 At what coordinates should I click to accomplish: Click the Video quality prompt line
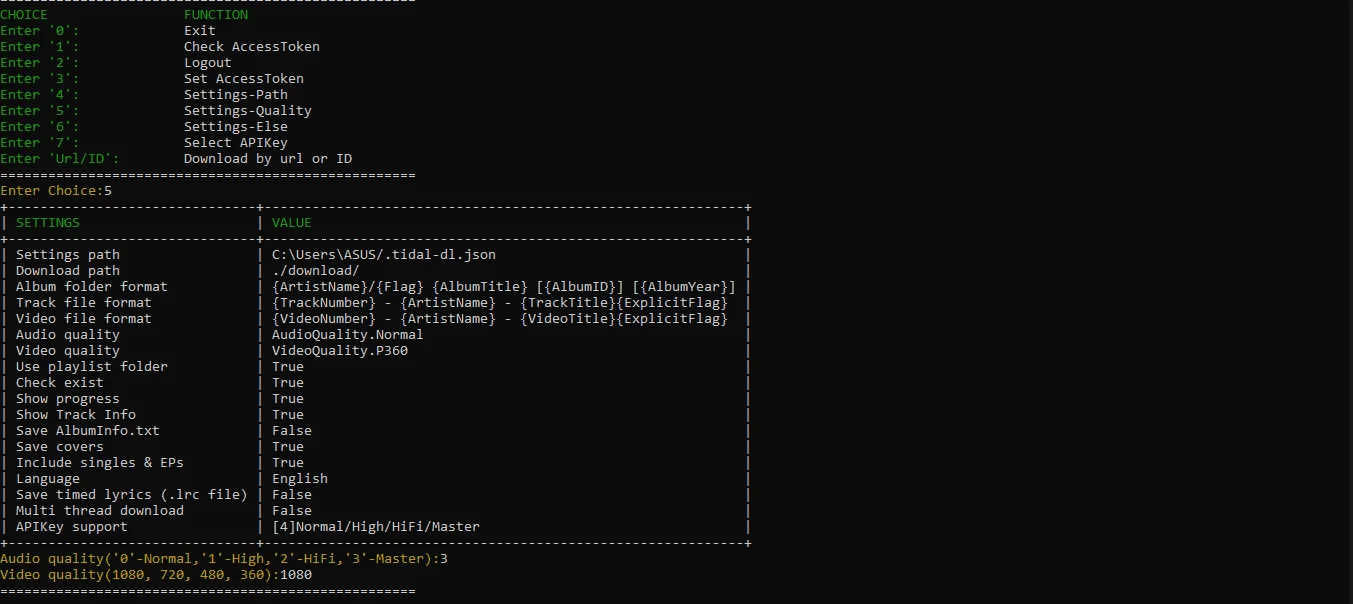pos(156,575)
